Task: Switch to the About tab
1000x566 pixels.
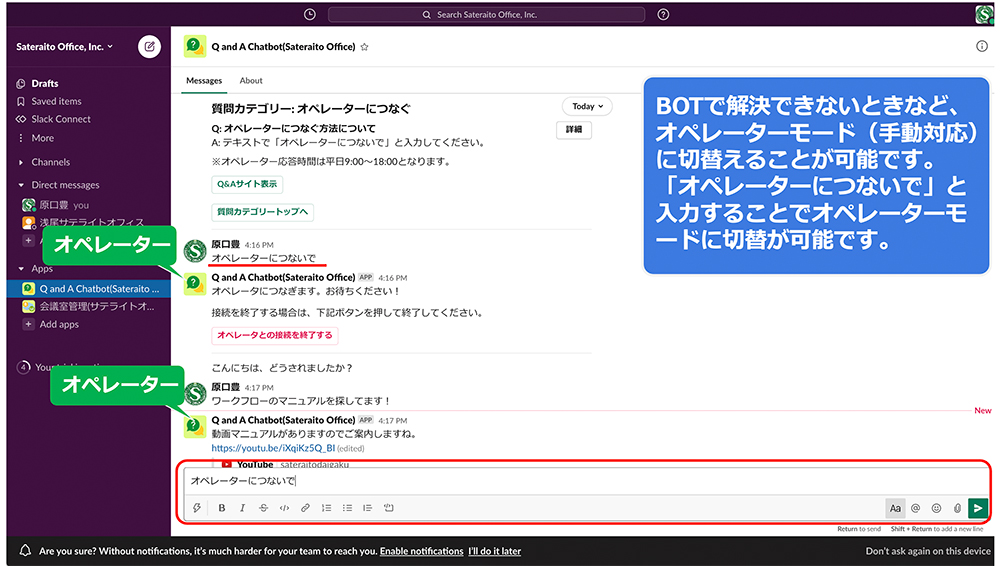Action: (x=251, y=81)
